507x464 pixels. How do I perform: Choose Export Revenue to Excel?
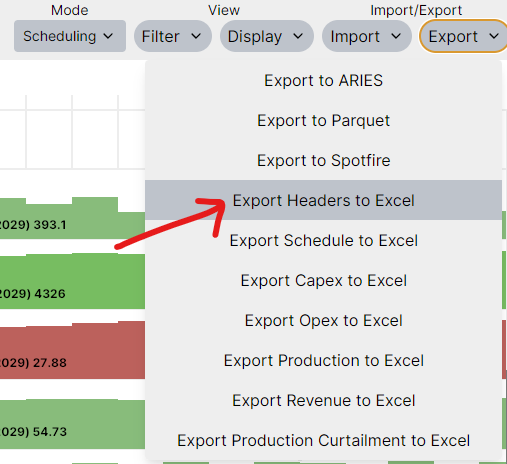[x=323, y=400]
